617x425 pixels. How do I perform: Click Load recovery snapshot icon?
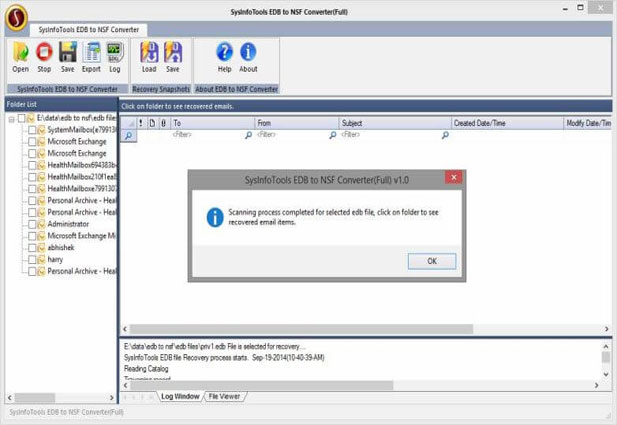[149, 52]
